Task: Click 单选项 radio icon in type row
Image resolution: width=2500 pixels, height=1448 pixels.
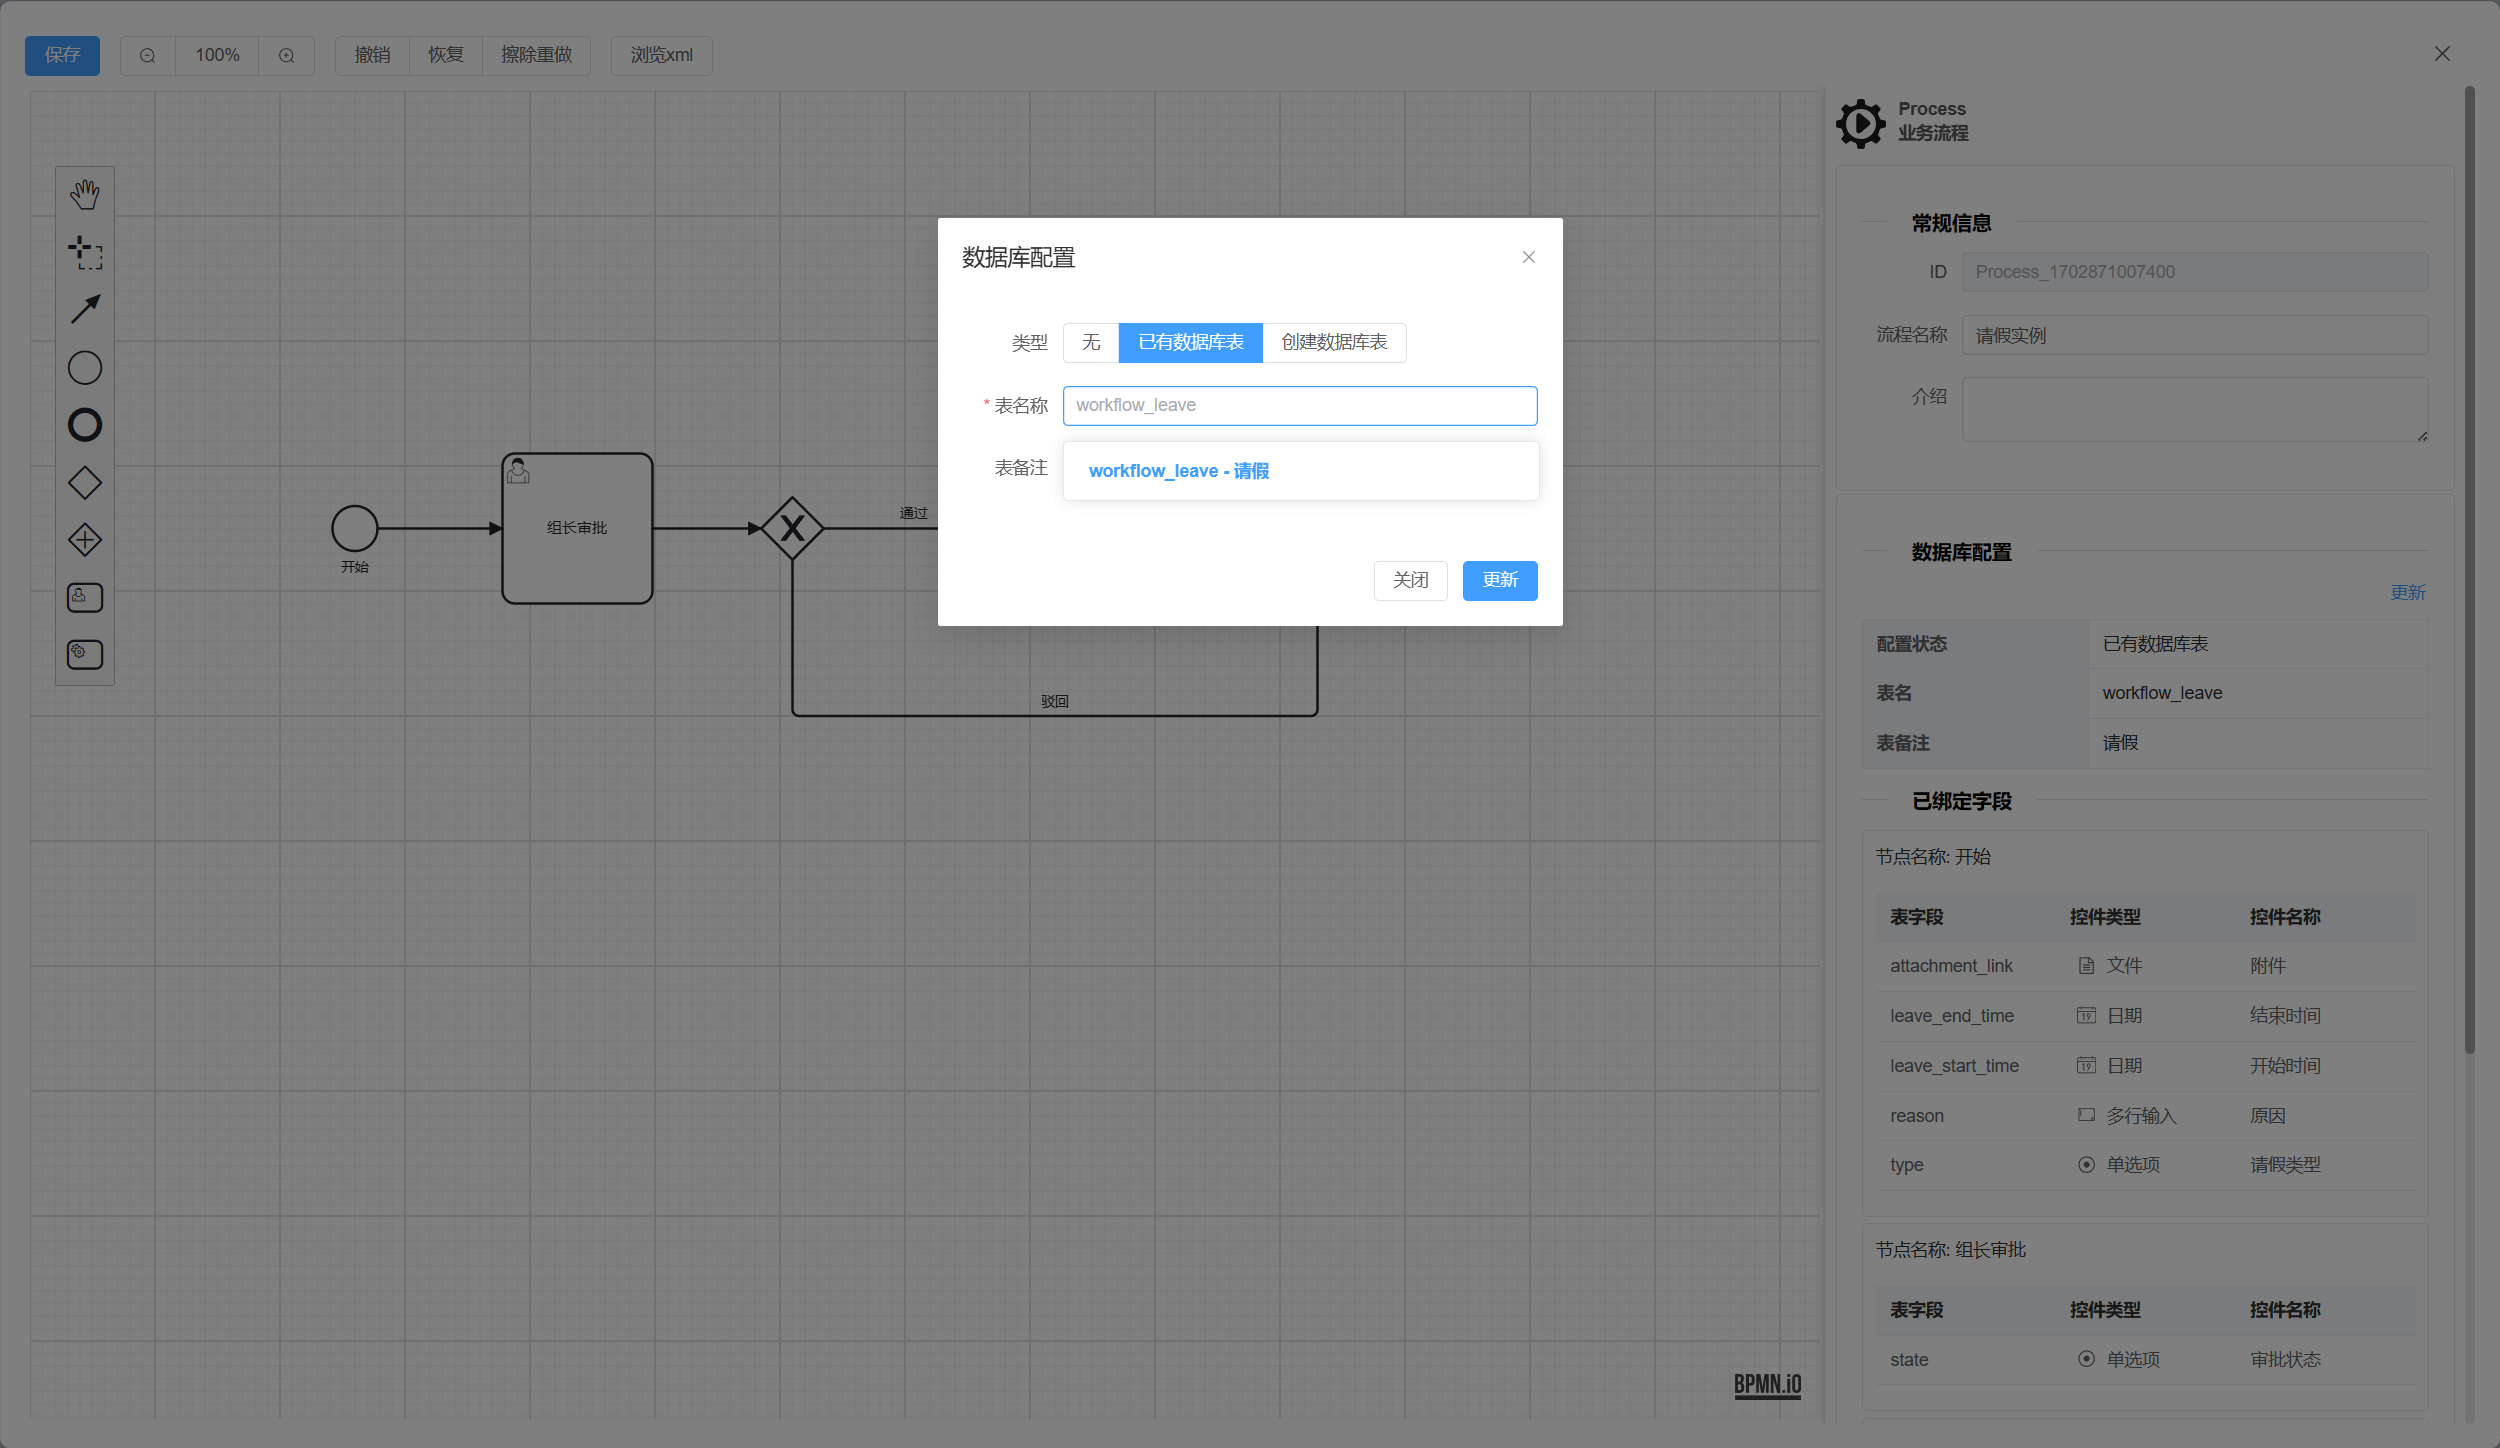Action: [2086, 1165]
